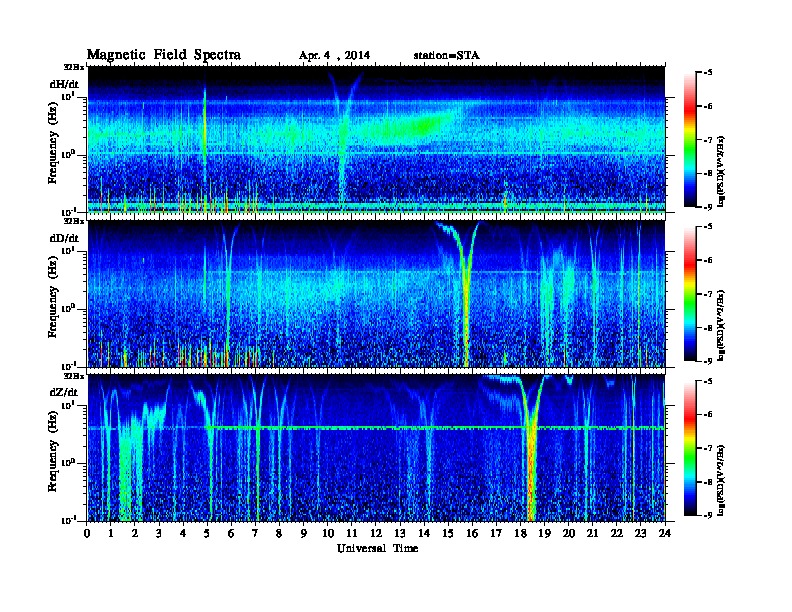This screenshot has width=792, height=612.
Task: Click the "-7" tick on dZ/dt colorbar
Action: point(708,448)
